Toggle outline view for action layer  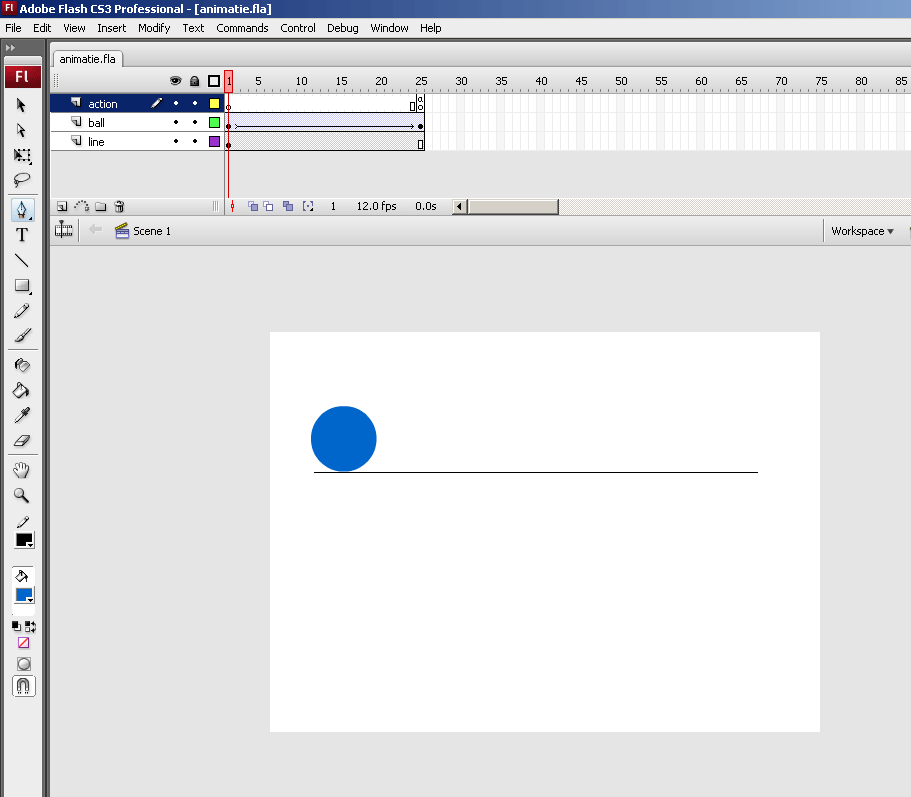[214, 104]
